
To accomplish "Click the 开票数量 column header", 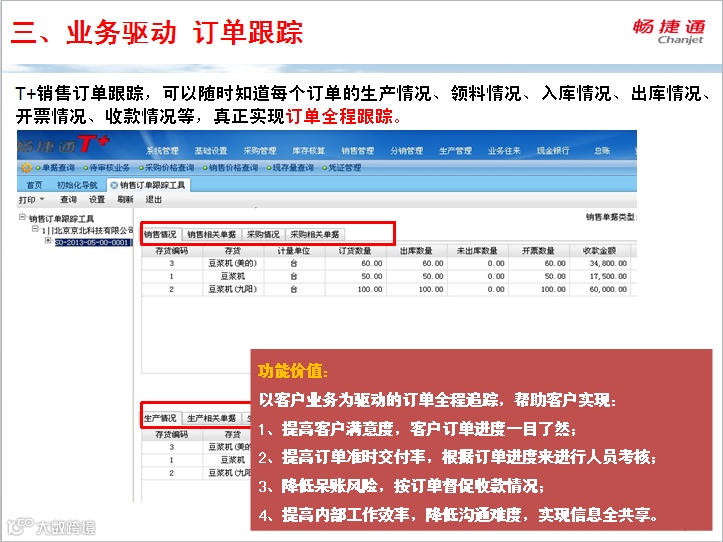I will pos(539,251).
